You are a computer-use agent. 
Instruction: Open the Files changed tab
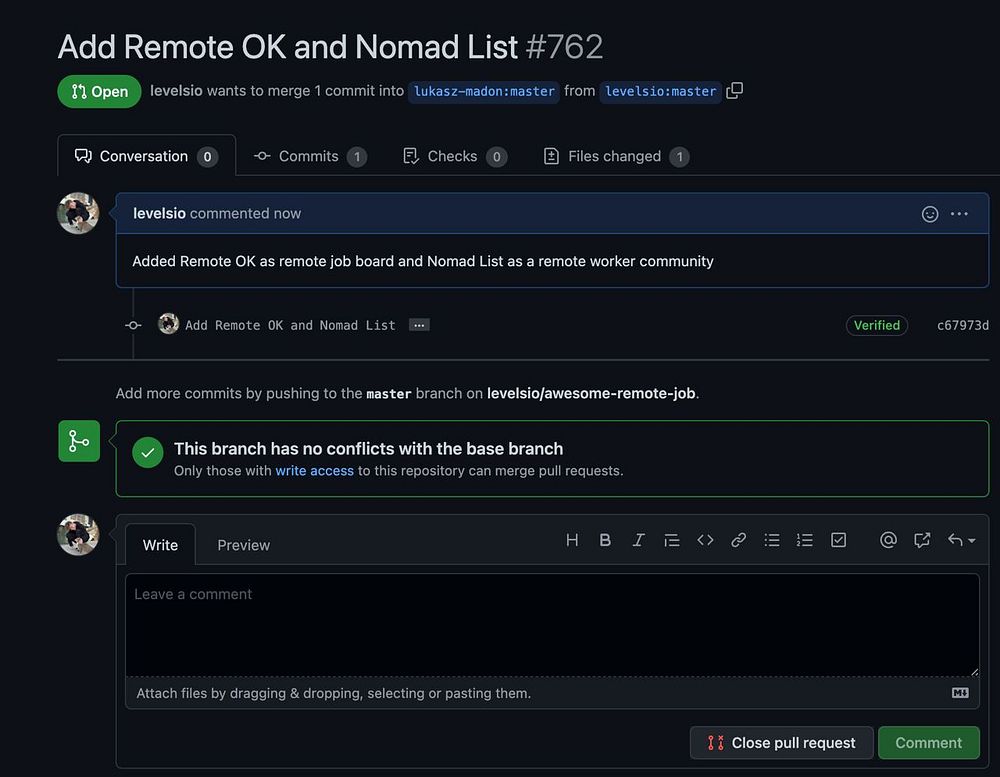[x=616, y=156]
